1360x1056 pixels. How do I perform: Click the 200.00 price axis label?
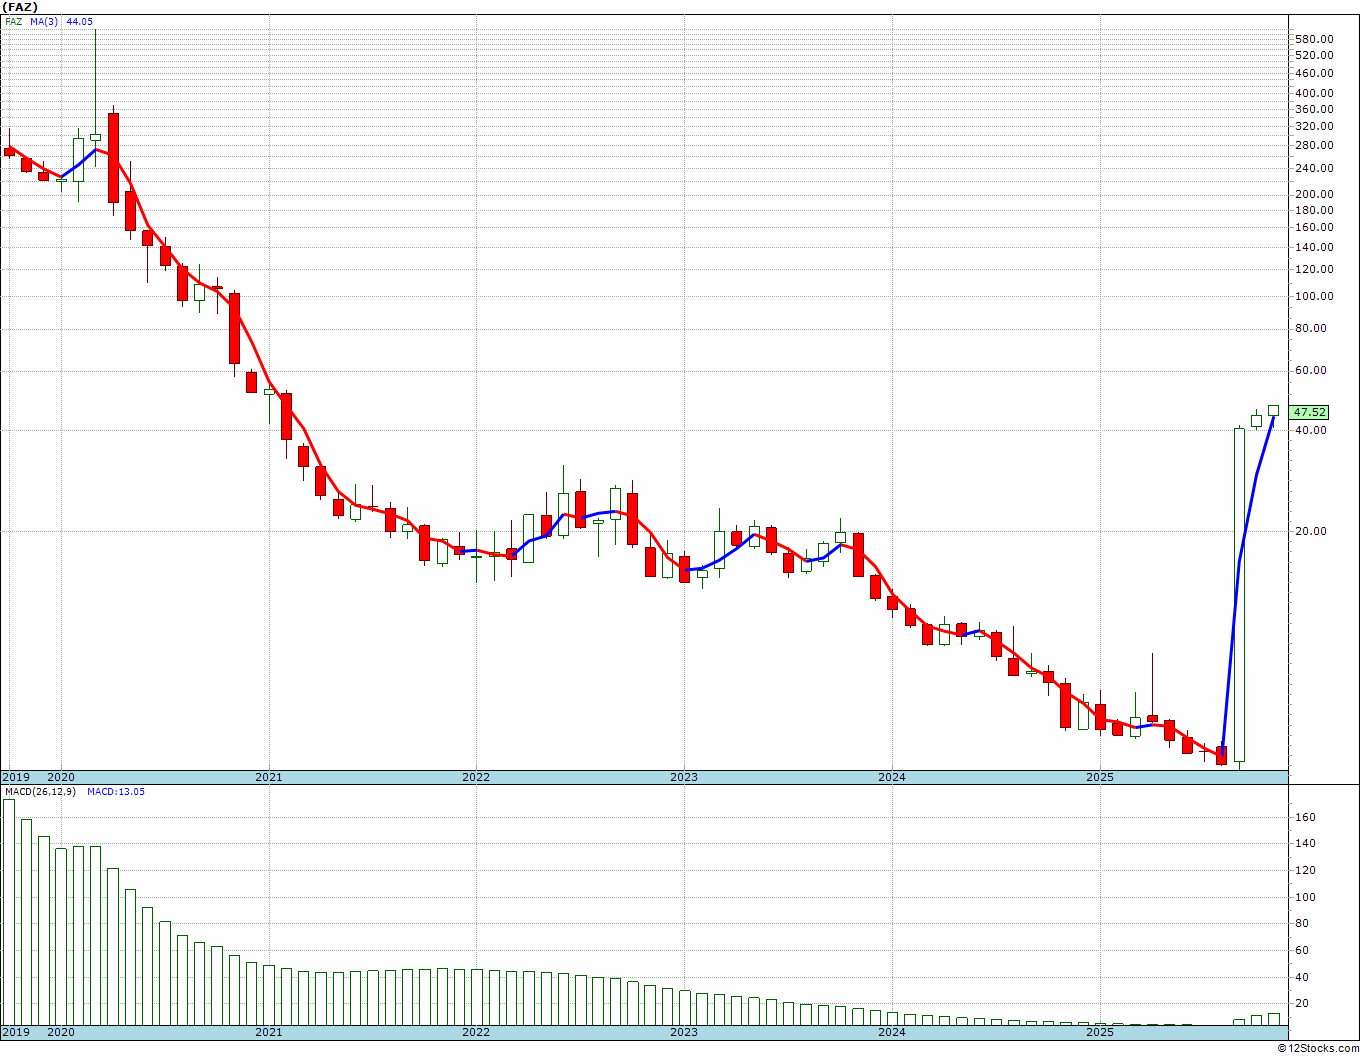coord(1312,195)
